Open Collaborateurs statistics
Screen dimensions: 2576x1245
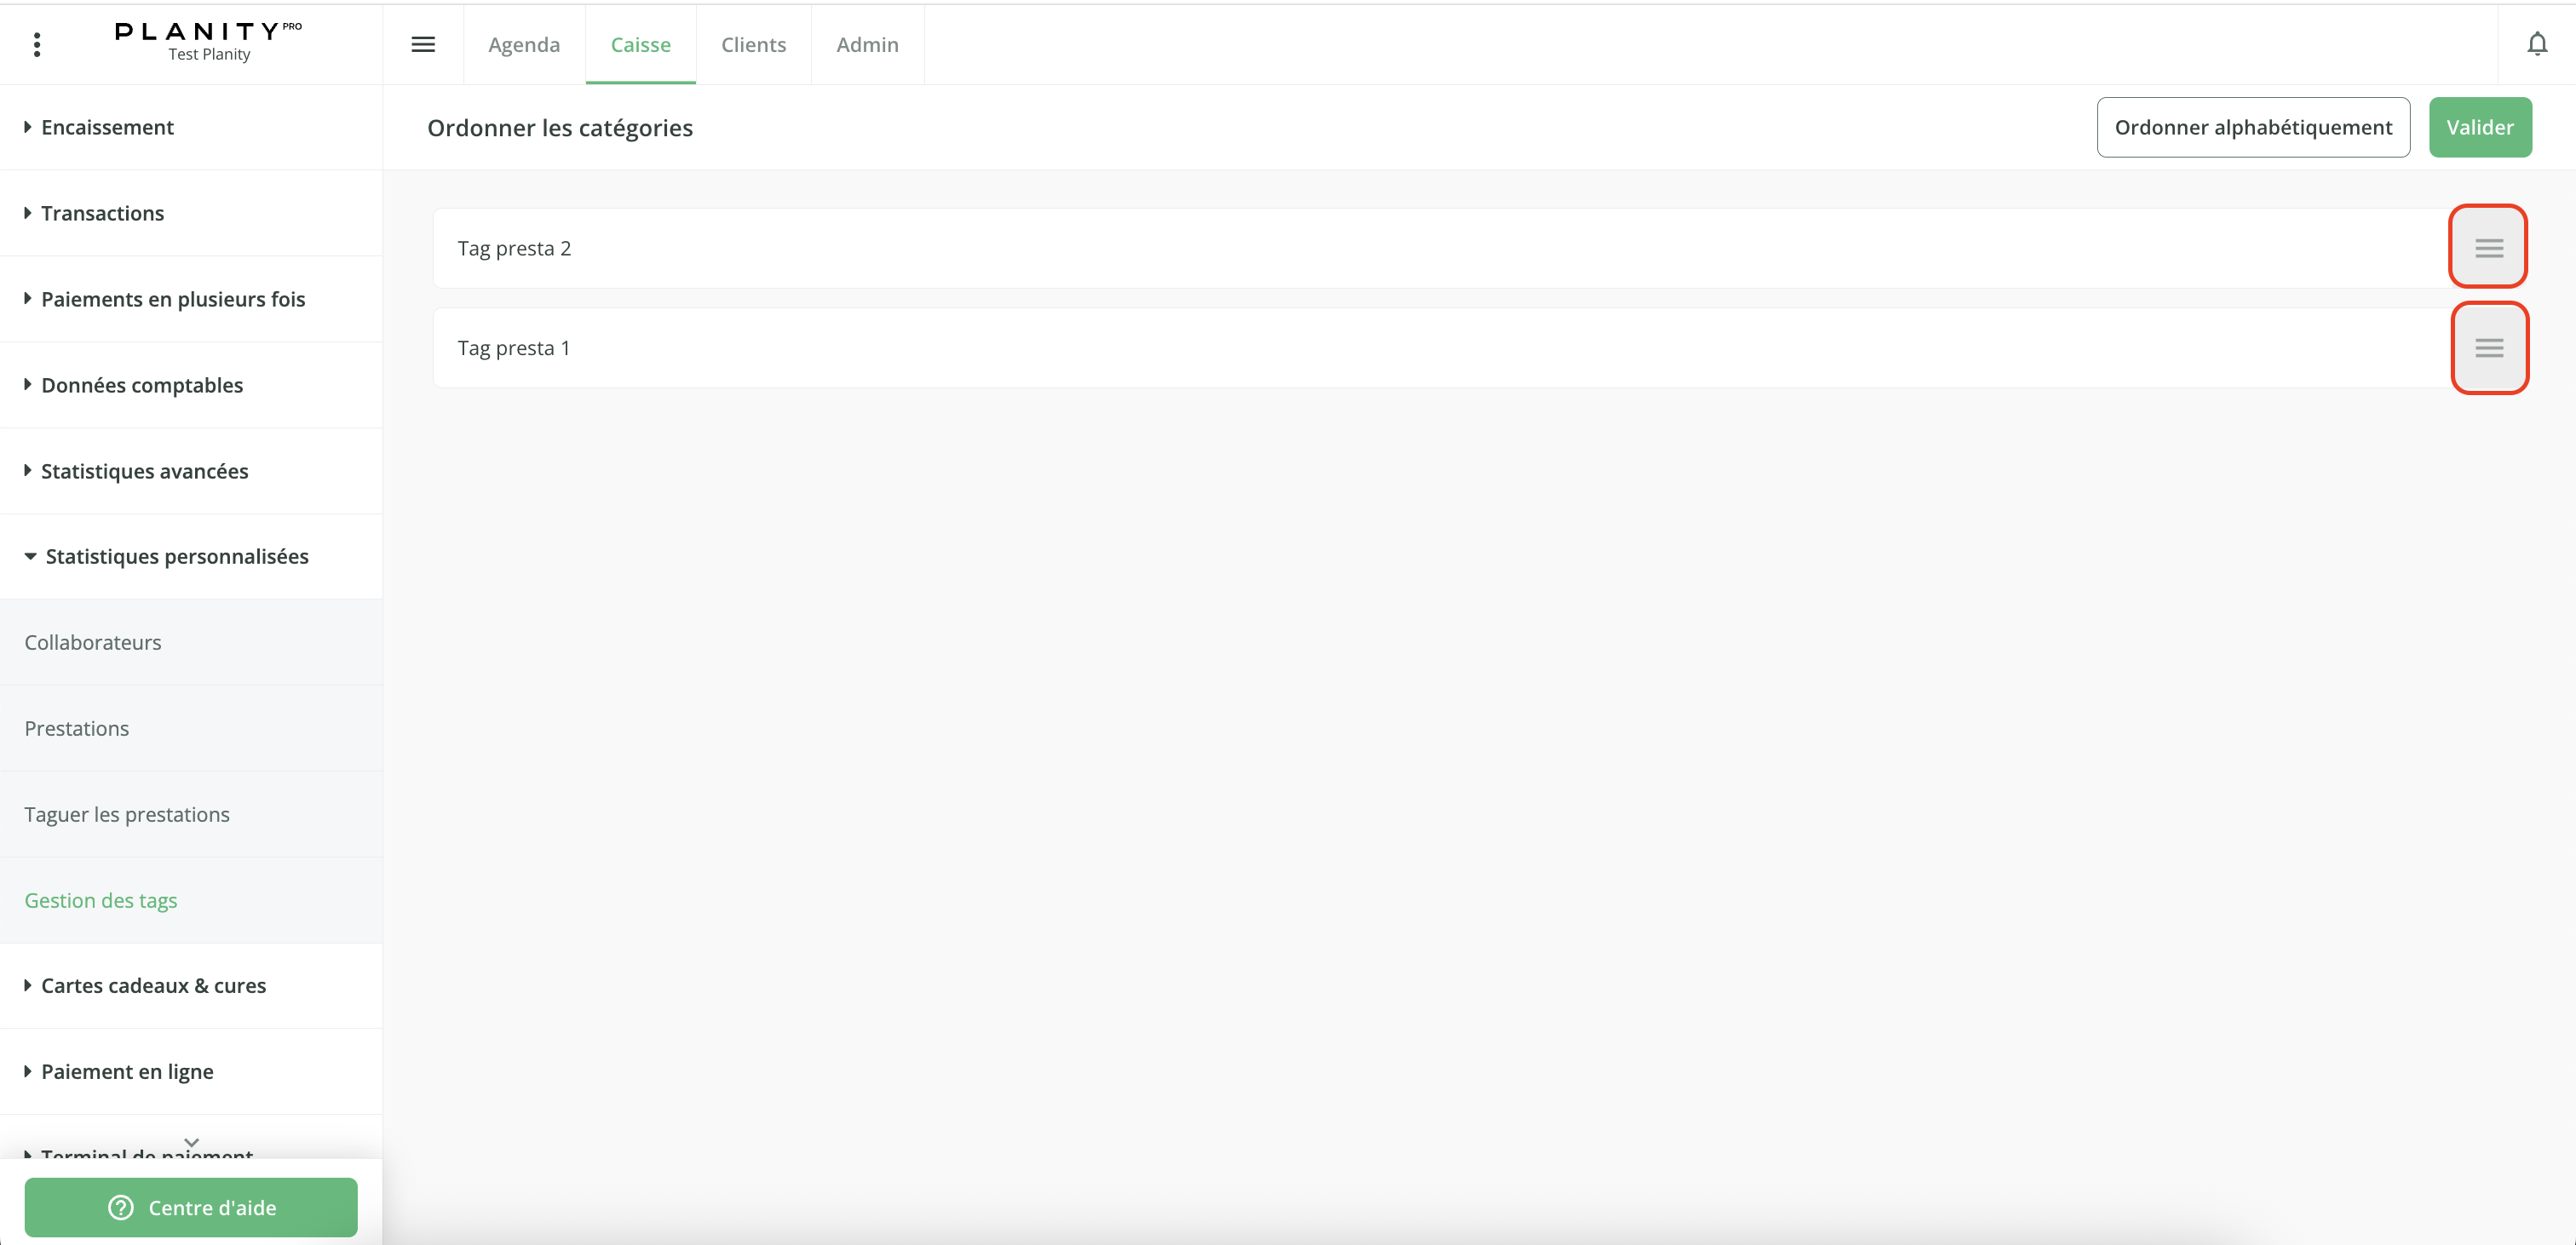point(191,642)
